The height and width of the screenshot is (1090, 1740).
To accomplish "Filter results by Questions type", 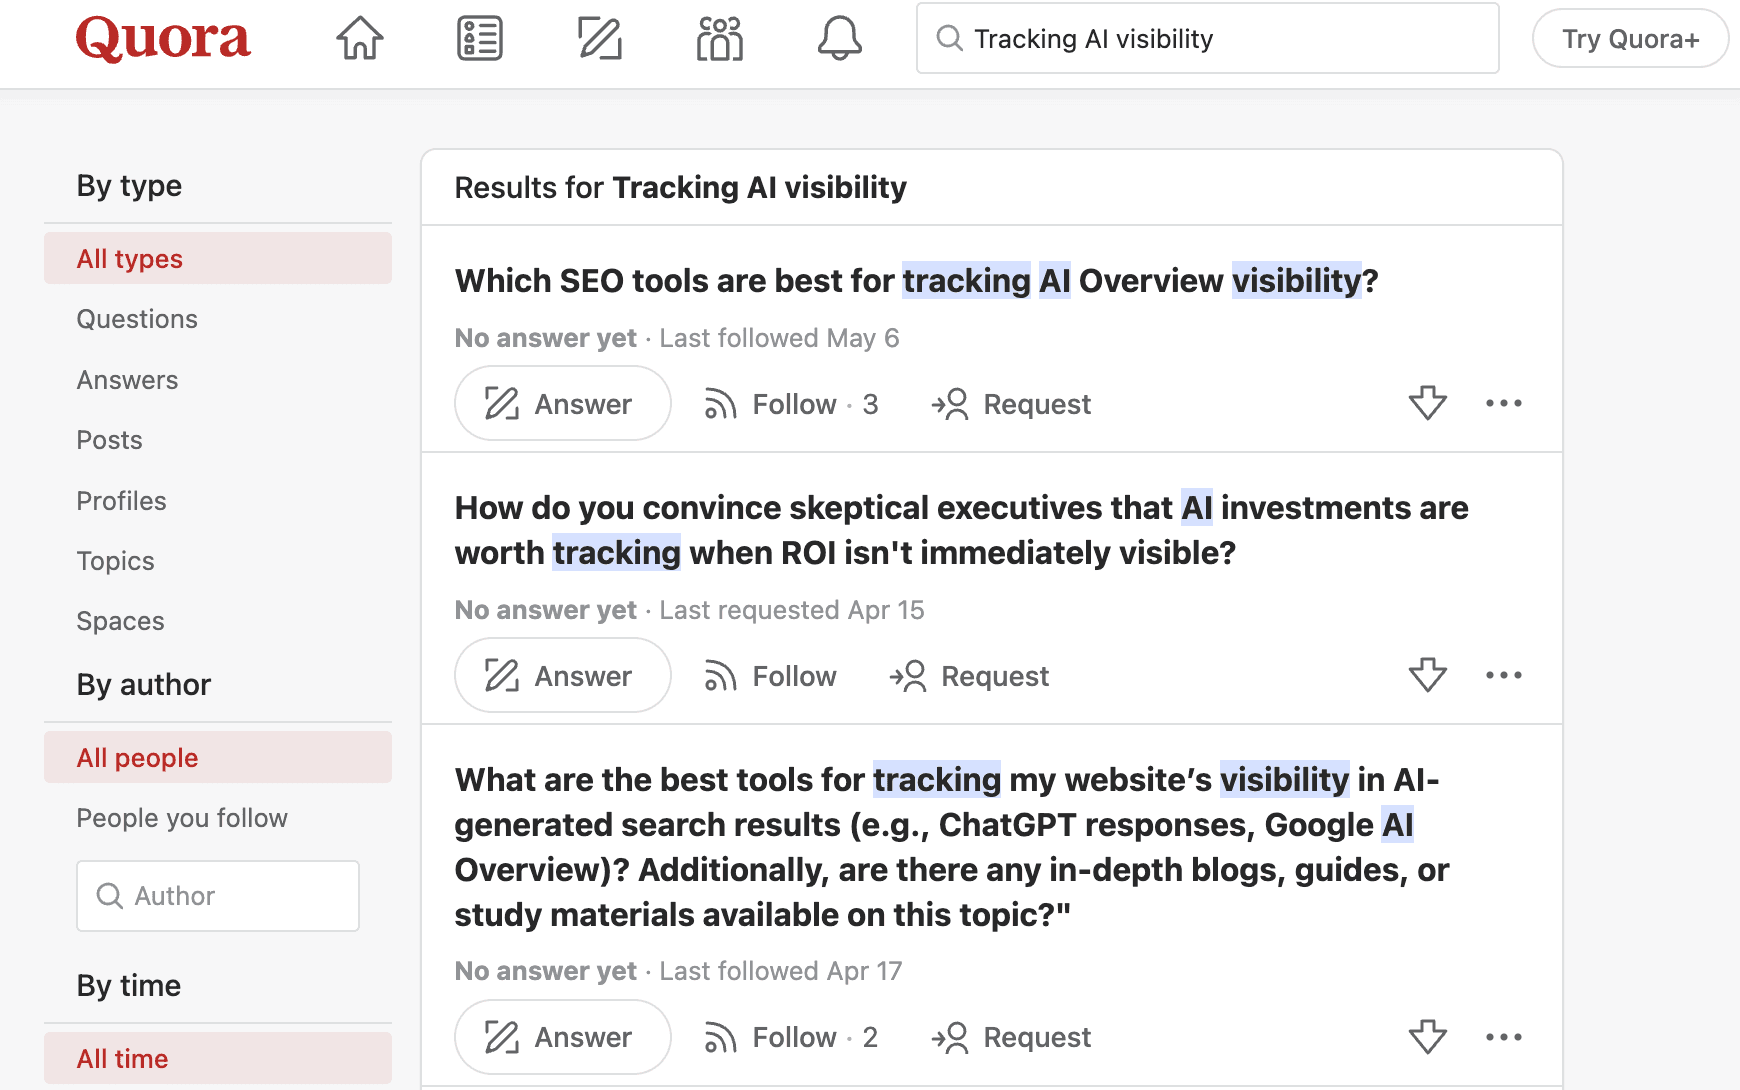I will pos(137,319).
